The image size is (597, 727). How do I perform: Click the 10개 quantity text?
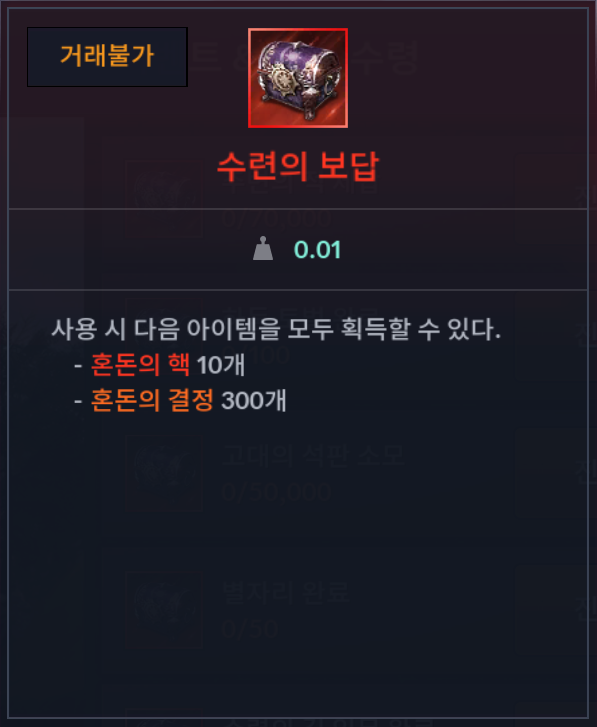pyautogui.click(x=221, y=364)
